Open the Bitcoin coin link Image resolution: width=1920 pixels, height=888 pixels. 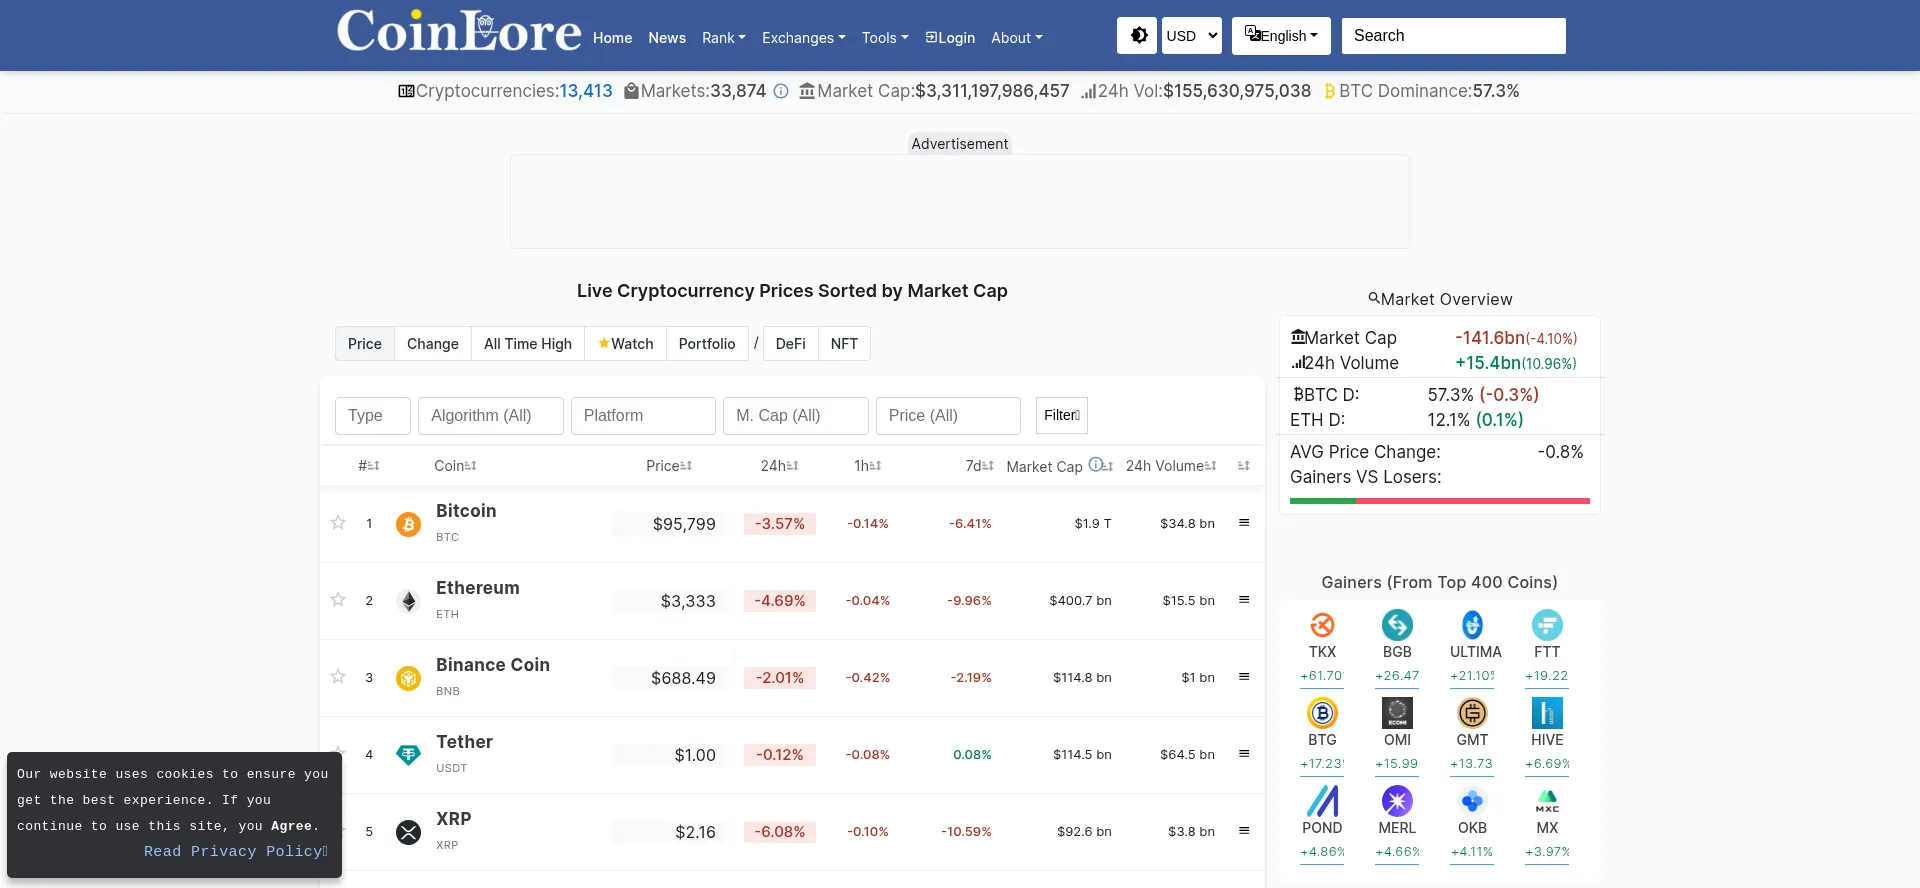click(466, 511)
